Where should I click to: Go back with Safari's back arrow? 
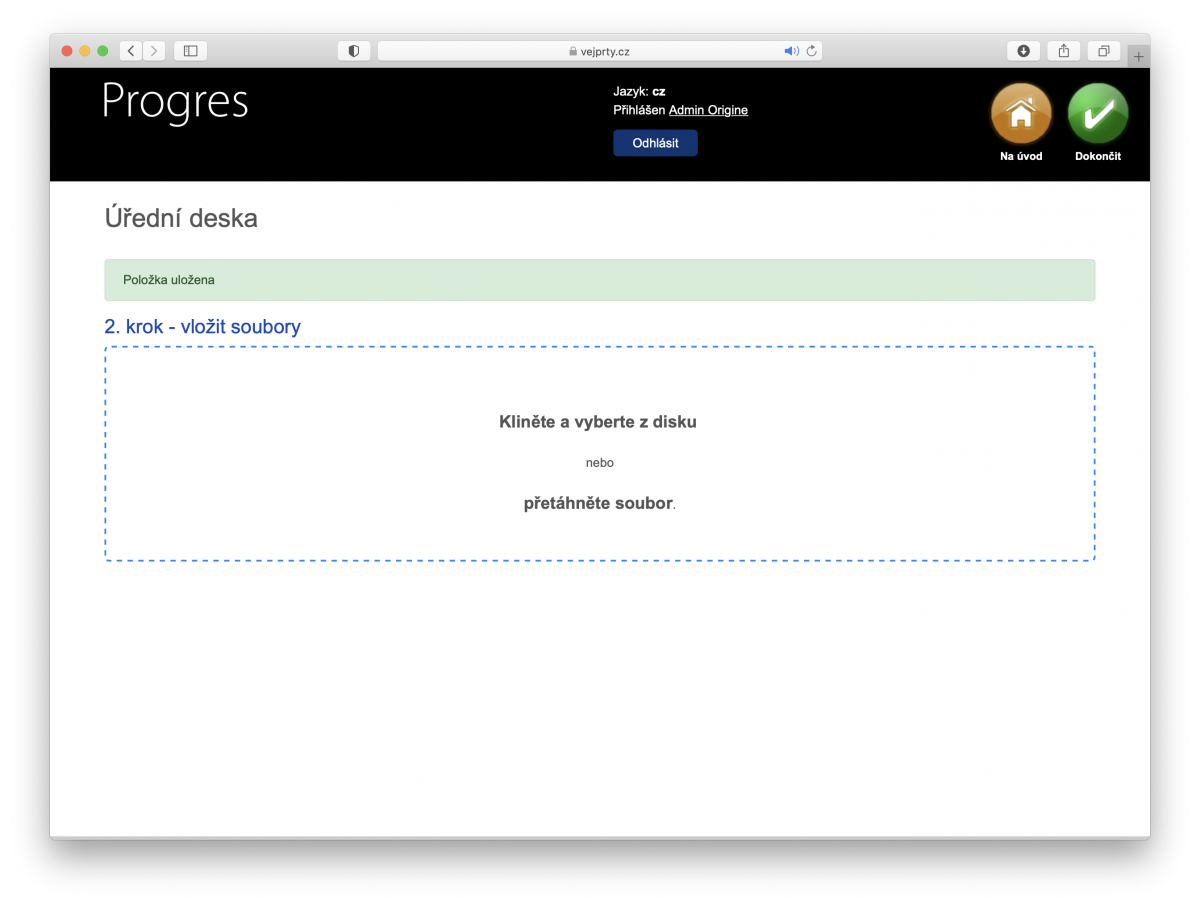(131, 51)
